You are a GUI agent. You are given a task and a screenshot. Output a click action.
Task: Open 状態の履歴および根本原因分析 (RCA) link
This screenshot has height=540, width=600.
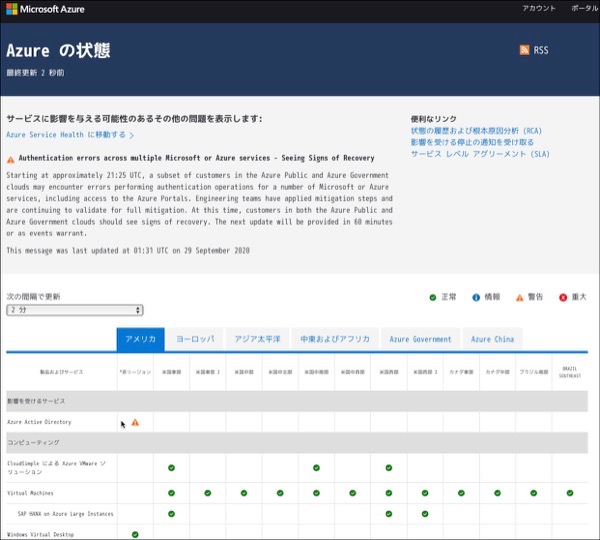click(x=476, y=131)
